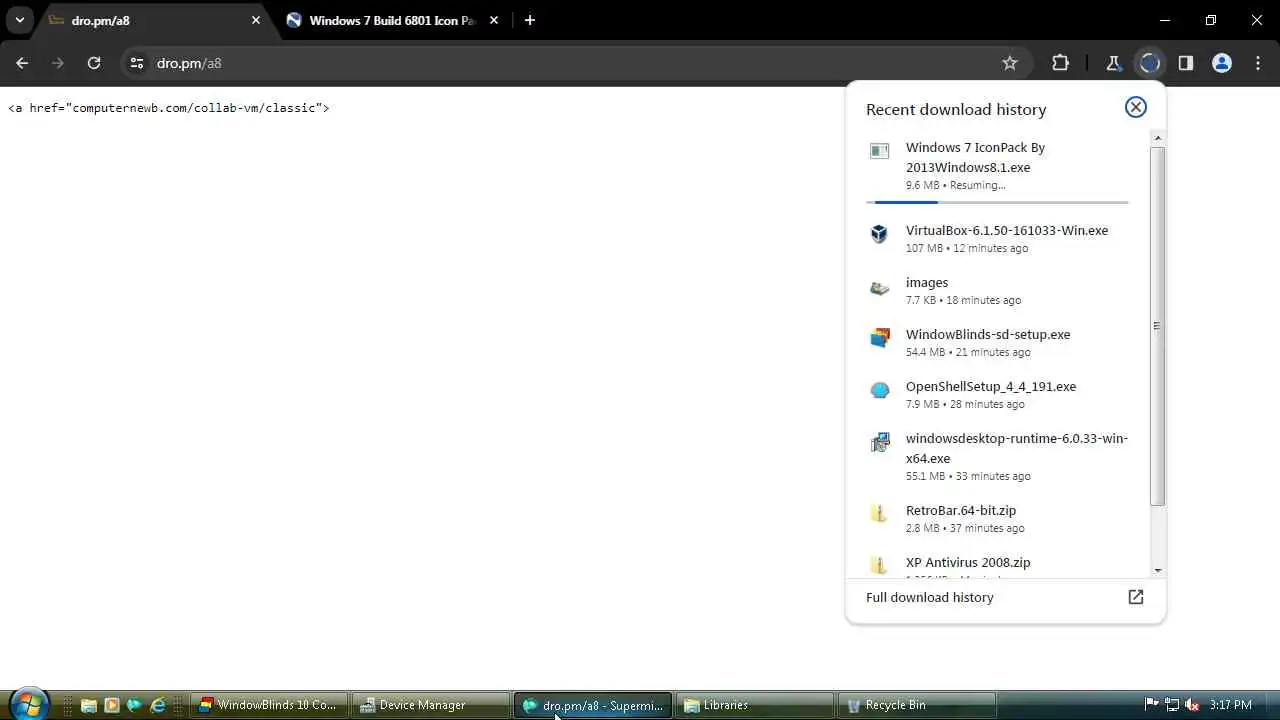Click the windowsdesktop-runtime file icon
The image size is (1280, 720).
tap(879, 442)
